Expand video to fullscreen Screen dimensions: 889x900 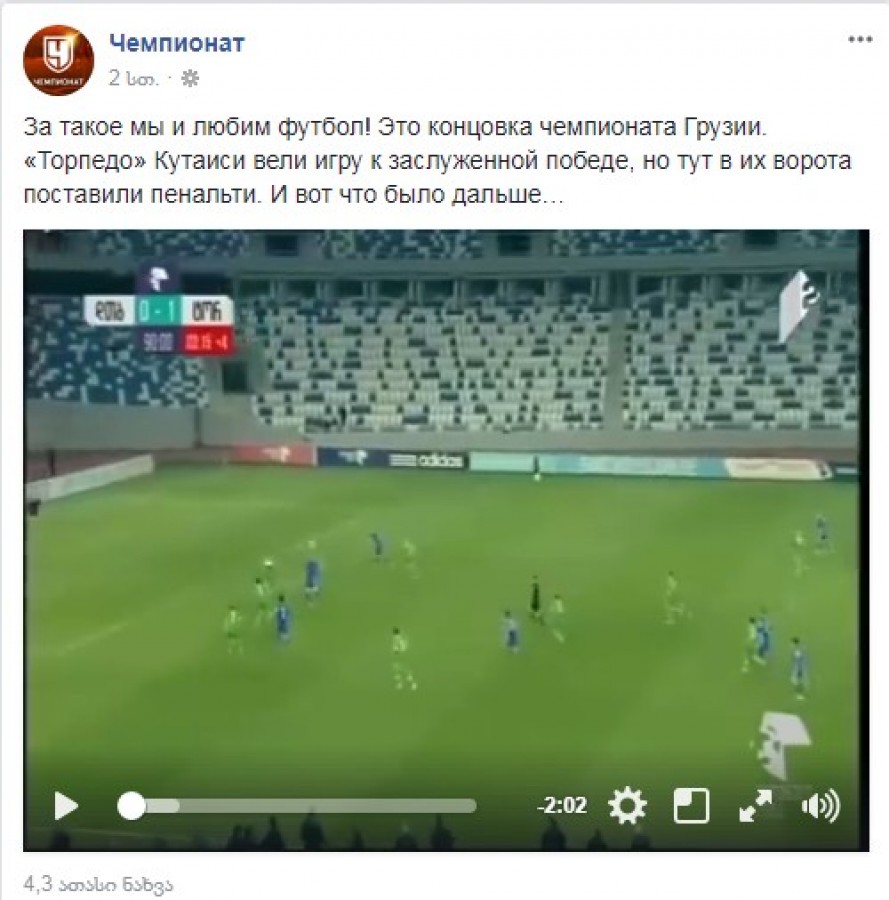coord(755,806)
